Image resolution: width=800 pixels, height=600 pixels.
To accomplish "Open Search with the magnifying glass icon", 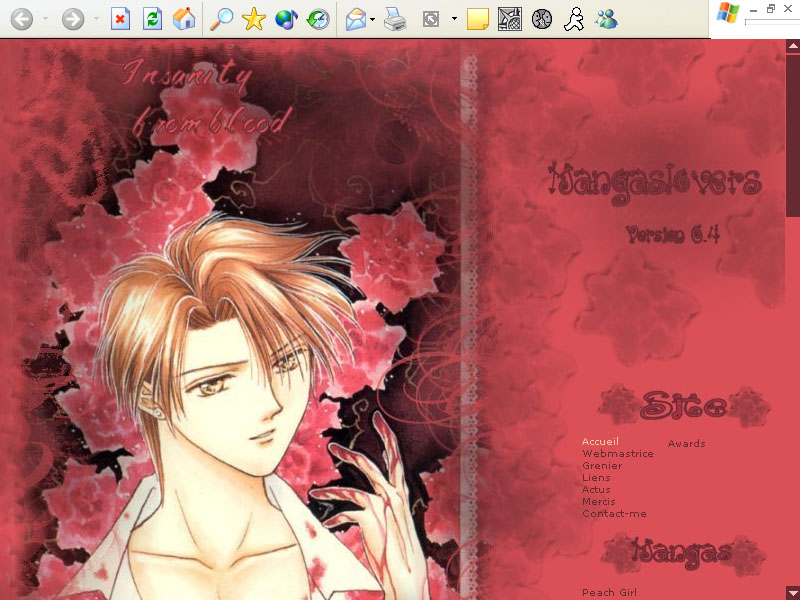I will (x=221, y=20).
